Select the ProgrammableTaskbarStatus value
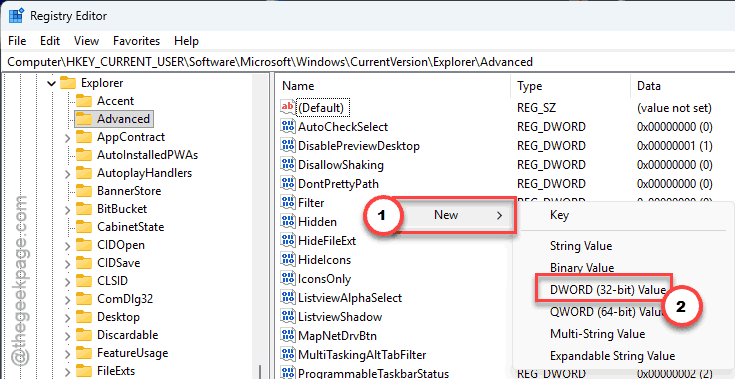 373,373
